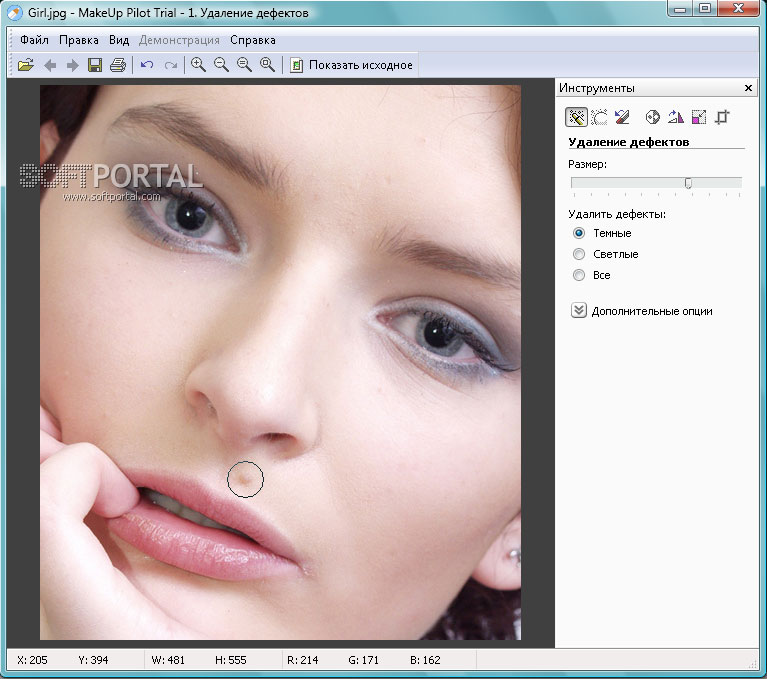Select the Все radio option

pos(579,275)
